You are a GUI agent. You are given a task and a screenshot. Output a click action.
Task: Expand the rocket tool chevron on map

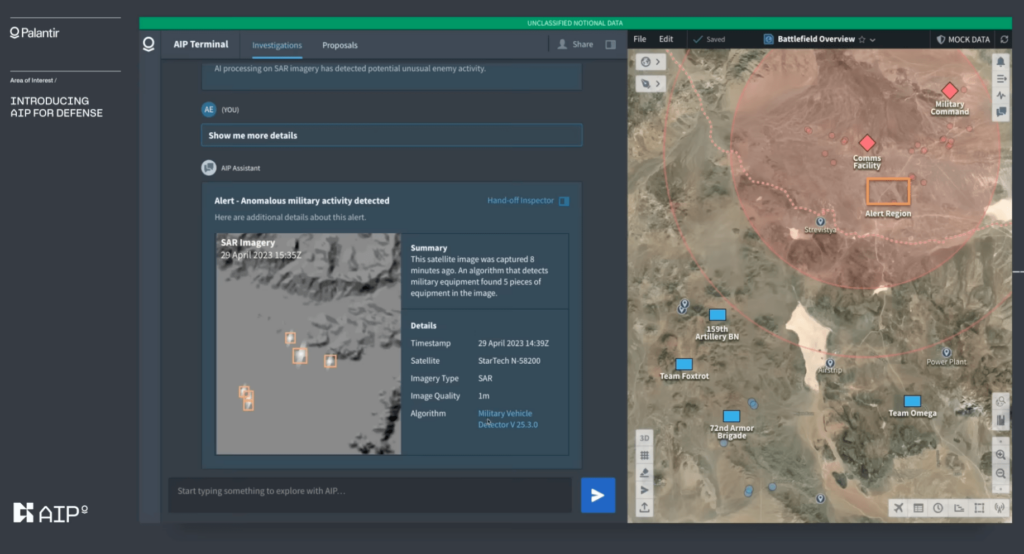[659, 83]
